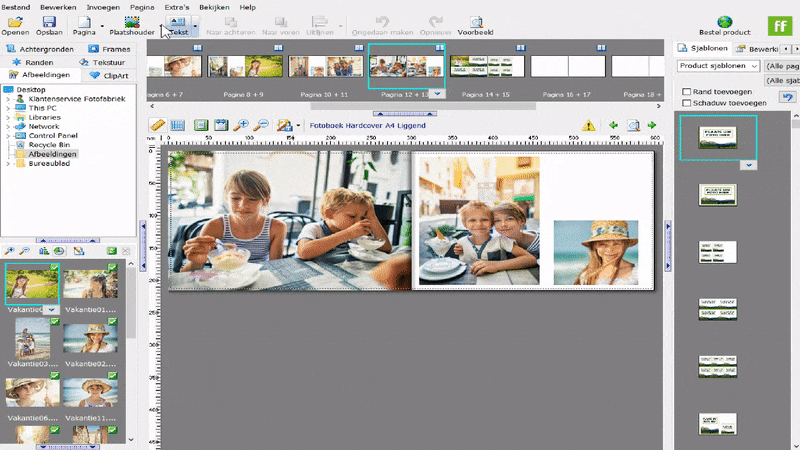This screenshot has height=450, width=800.
Task: Go to next page with green arrow
Action: [x=652, y=125]
